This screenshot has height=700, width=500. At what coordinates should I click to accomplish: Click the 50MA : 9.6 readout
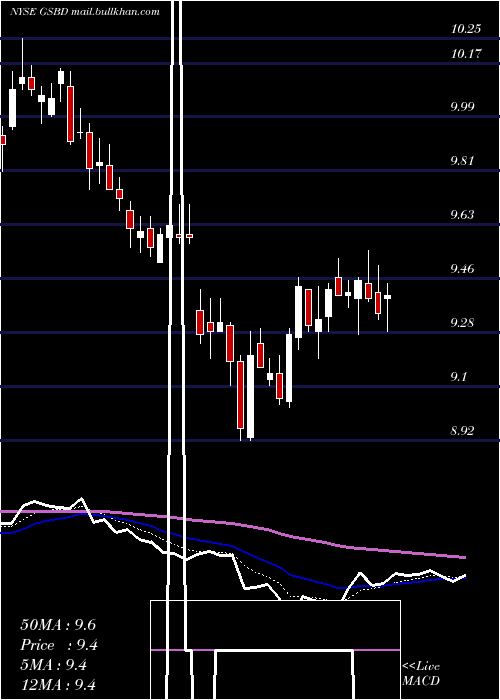point(58,625)
